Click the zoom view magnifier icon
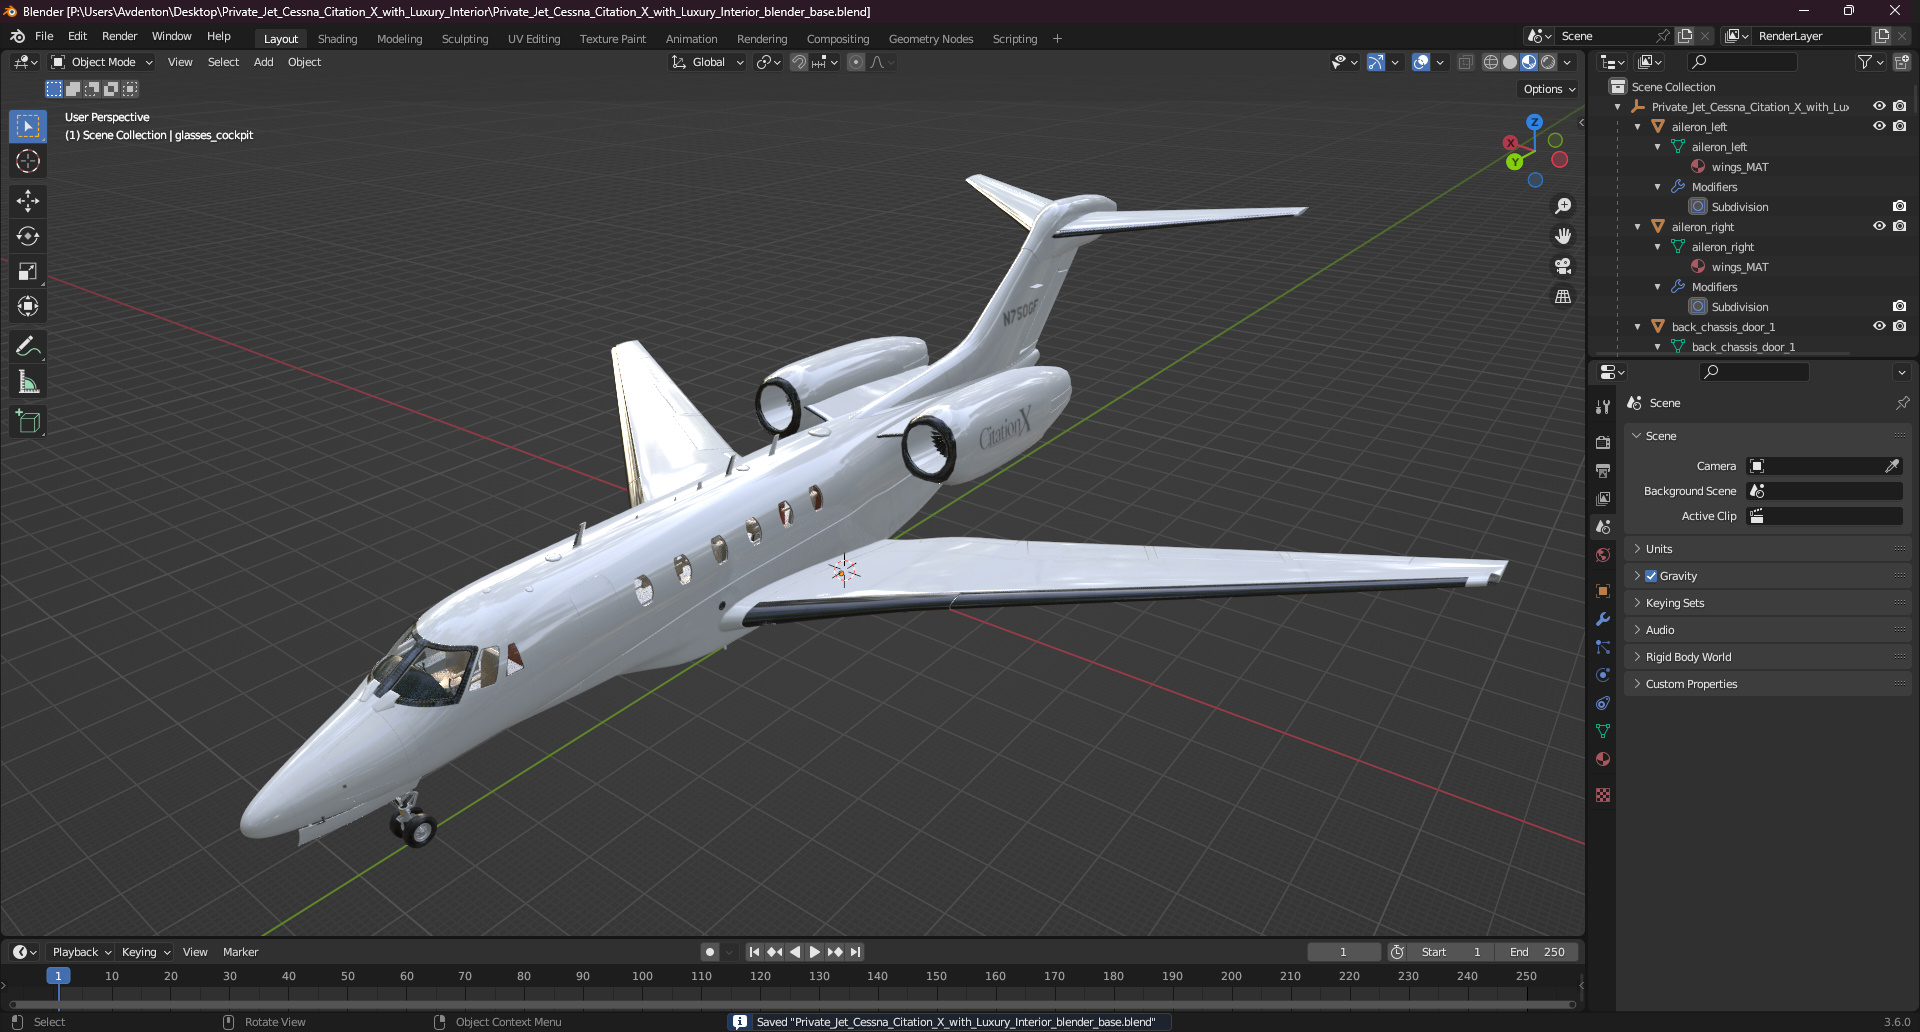 tap(1563, 206)
